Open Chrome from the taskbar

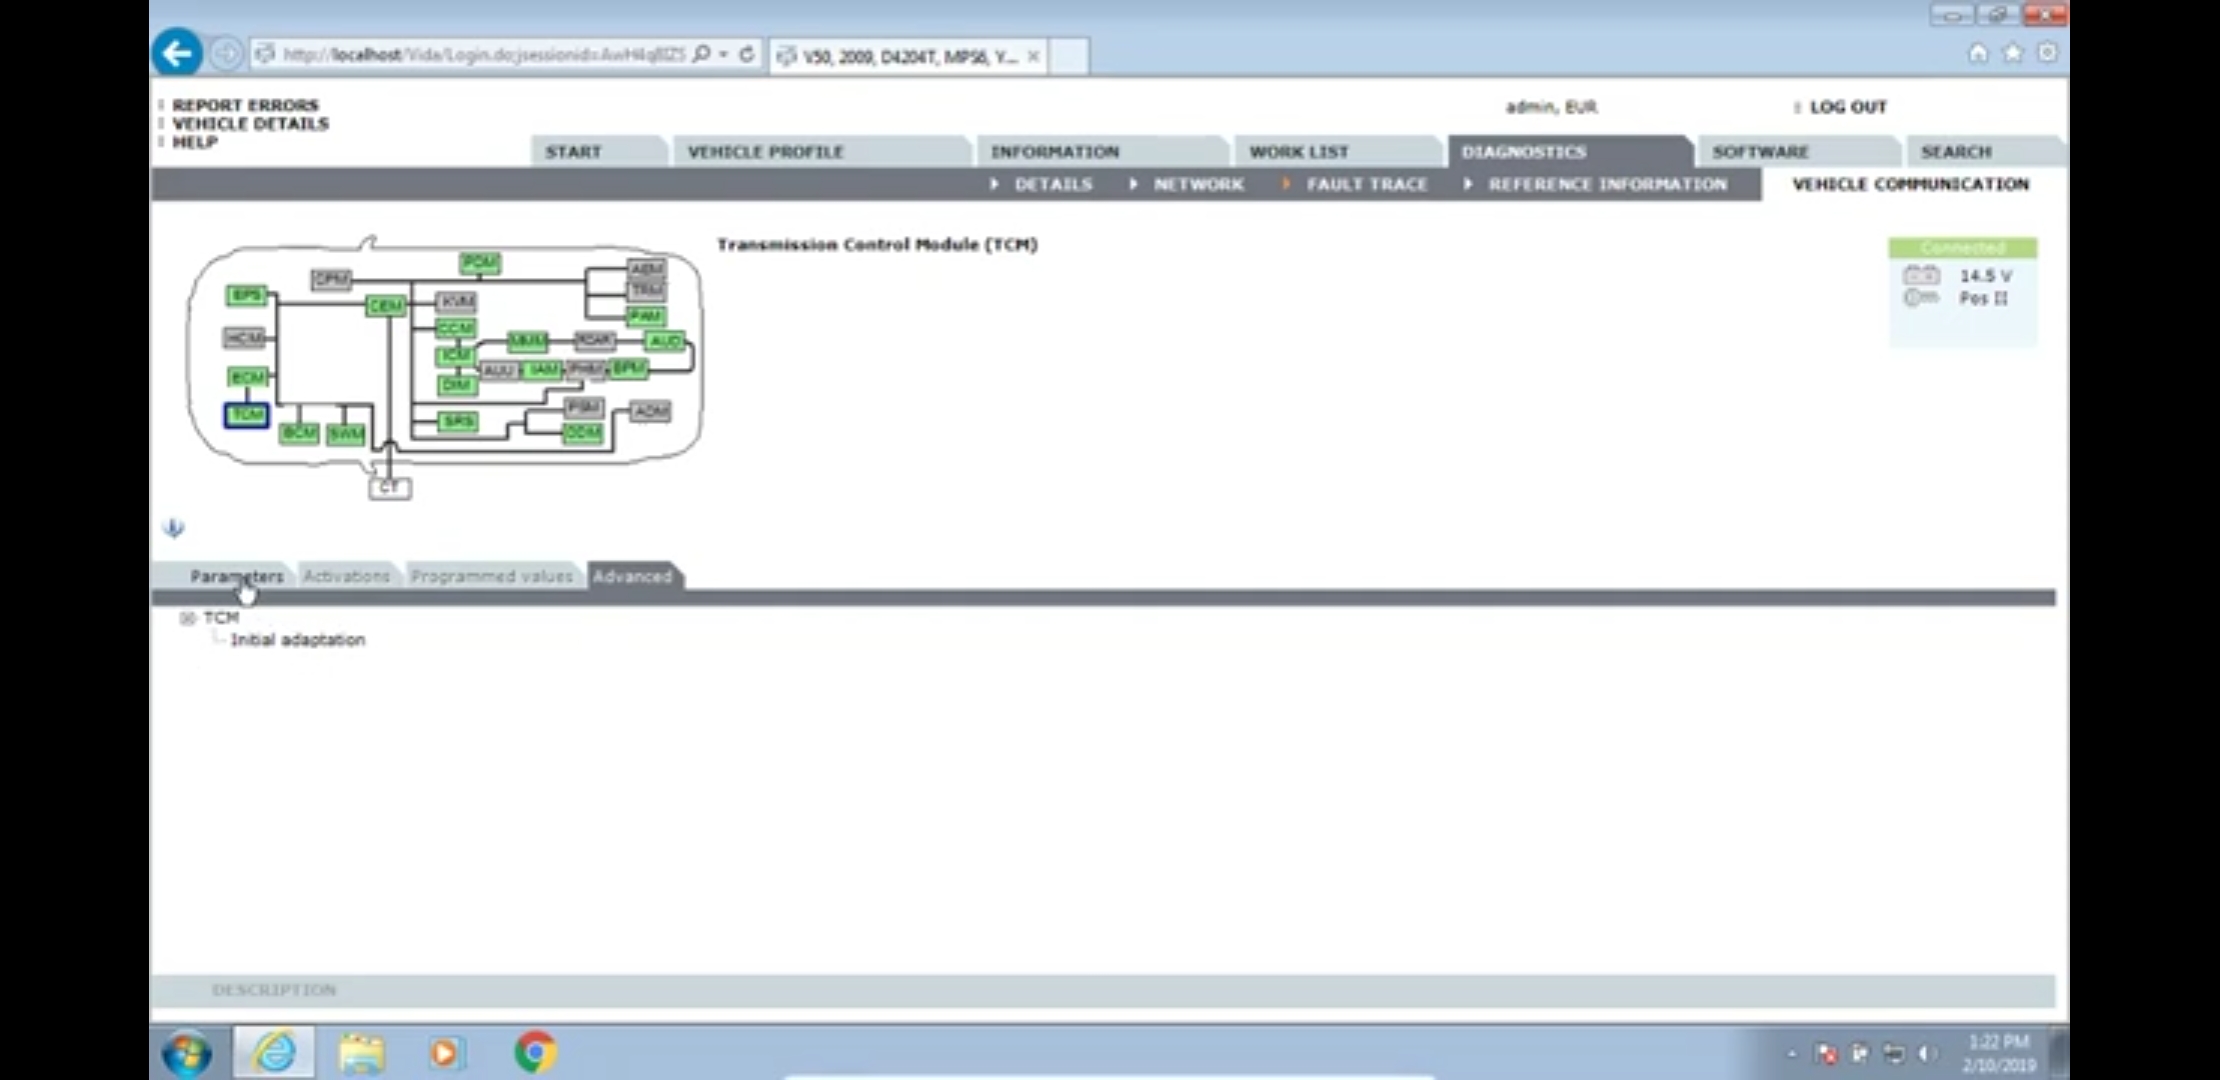pos(535,1053)
